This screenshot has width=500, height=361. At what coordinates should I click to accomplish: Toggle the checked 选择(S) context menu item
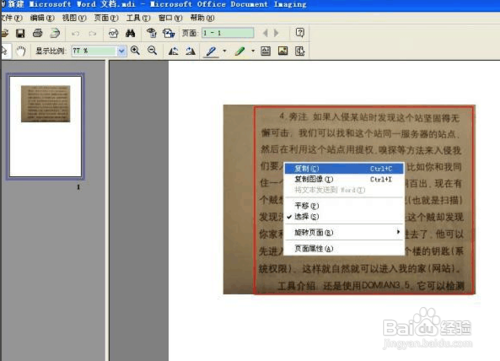[x=344, y=217]
